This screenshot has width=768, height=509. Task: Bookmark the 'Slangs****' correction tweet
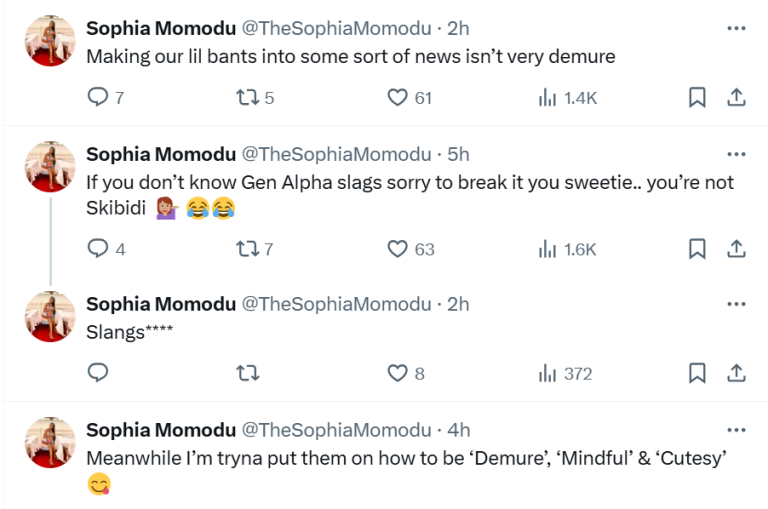697,373
